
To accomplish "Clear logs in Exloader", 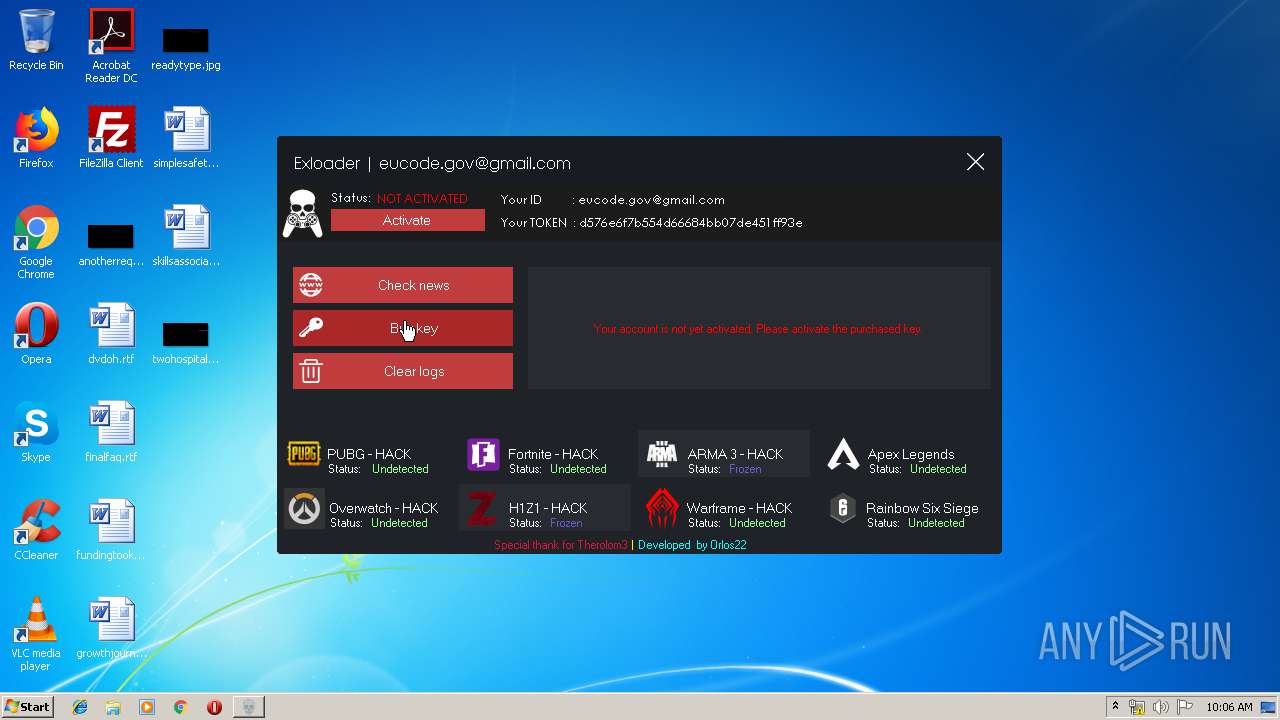I will tap(403, 371).
